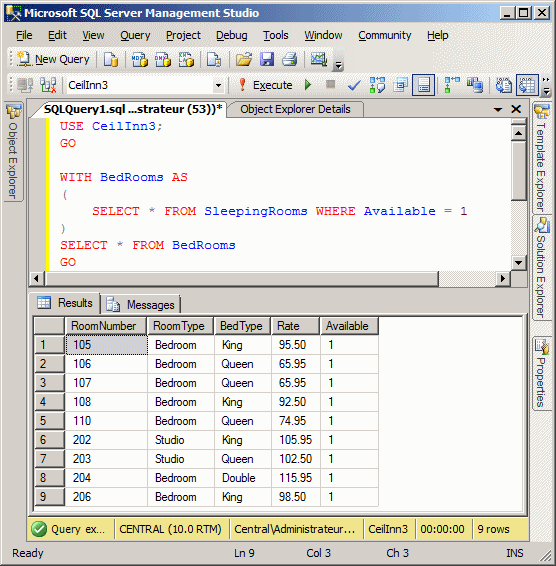The width and height of the screenshot is (556, 566).
Task: Select the Double BedType cell
Action: click(x=242, y=478)
